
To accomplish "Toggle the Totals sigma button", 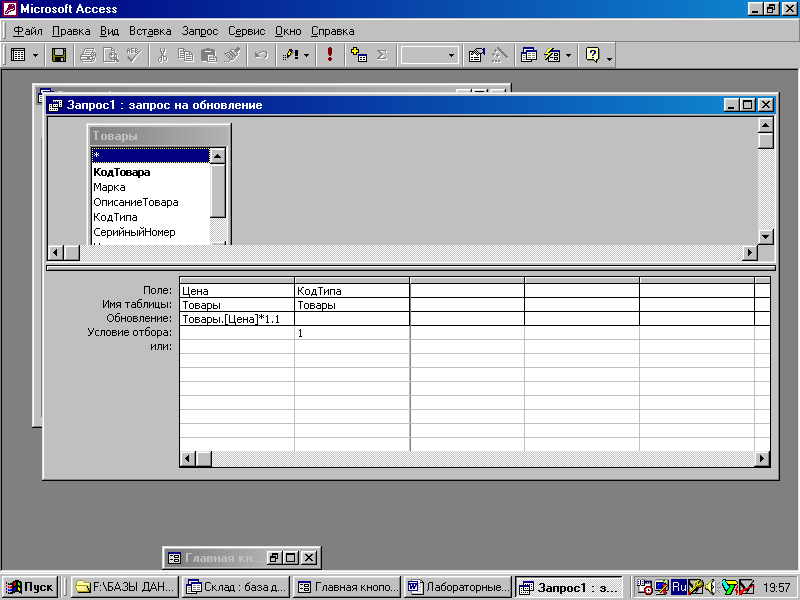I will coord(382,56).
